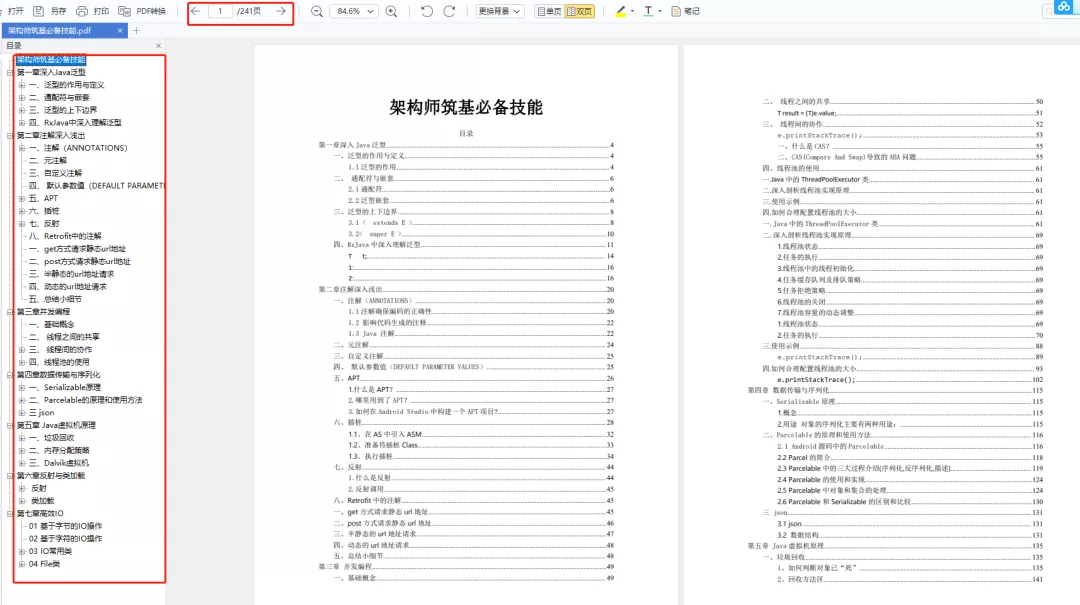Activate the yellow highlighter pen tool

coord(621,11)
